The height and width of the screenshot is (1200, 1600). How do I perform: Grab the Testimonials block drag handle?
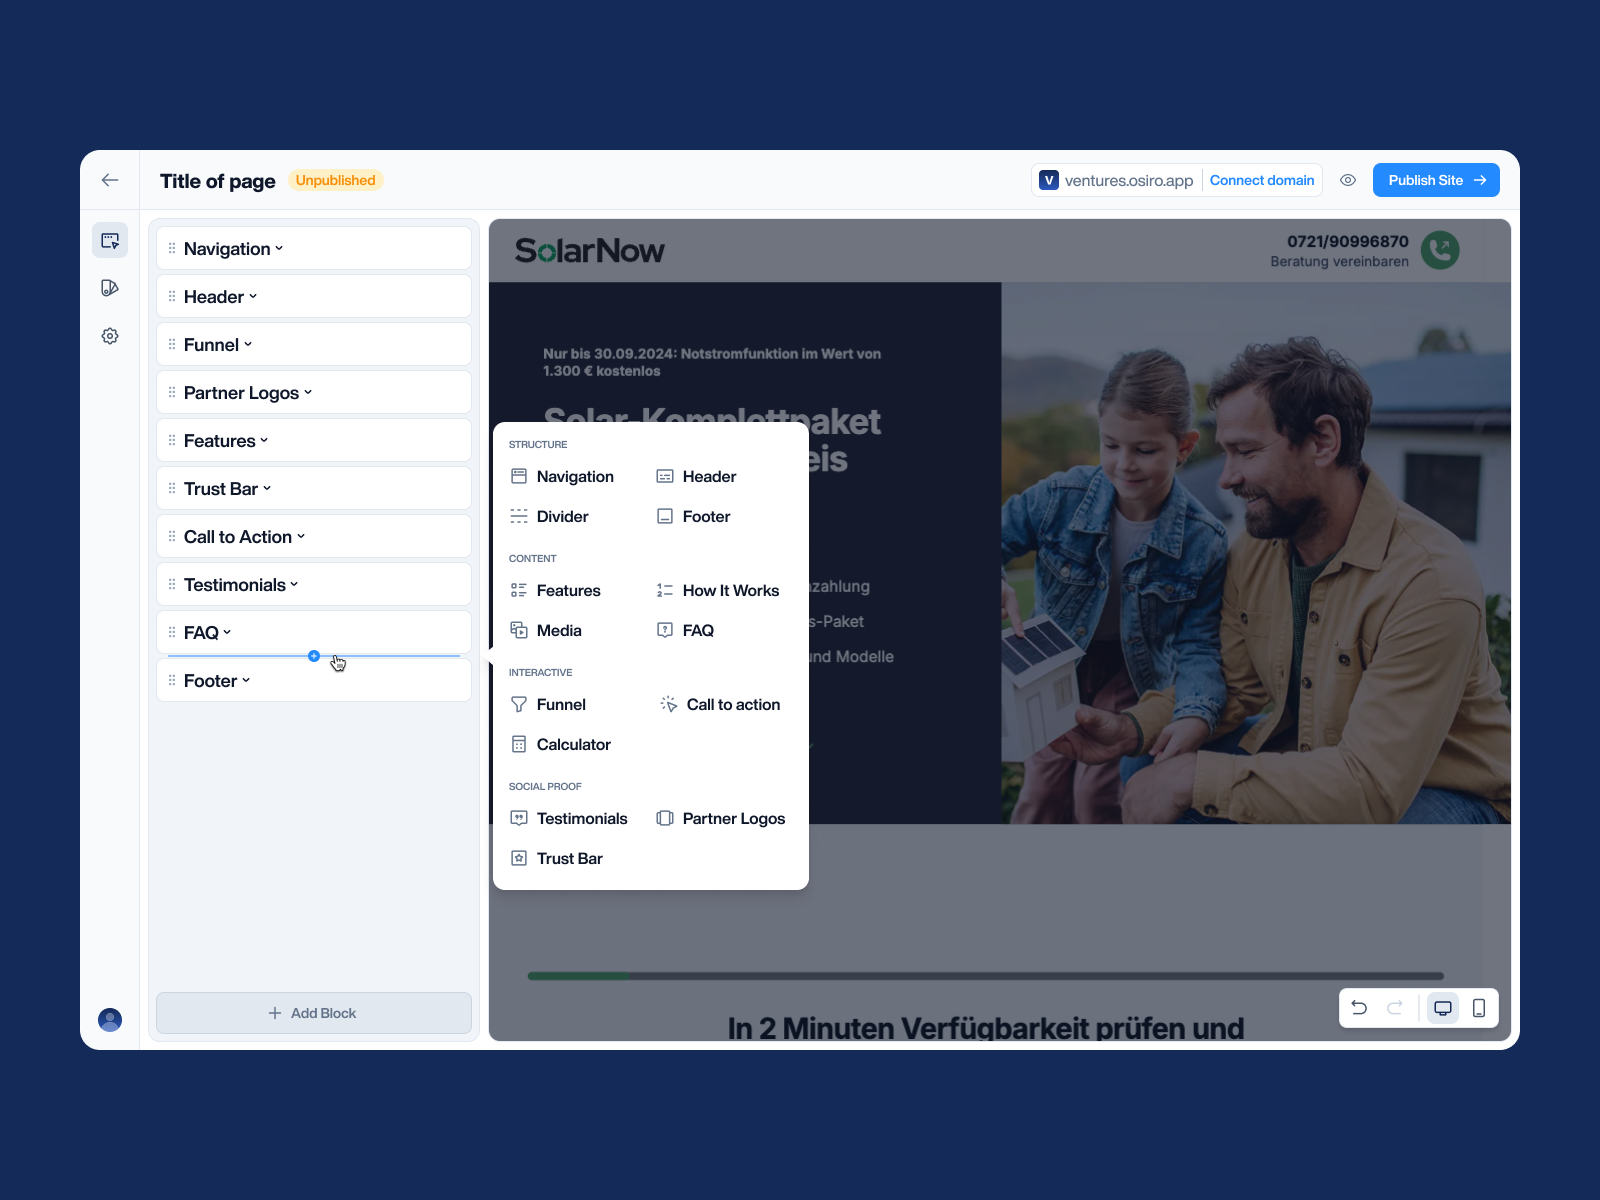pos(172,584)
